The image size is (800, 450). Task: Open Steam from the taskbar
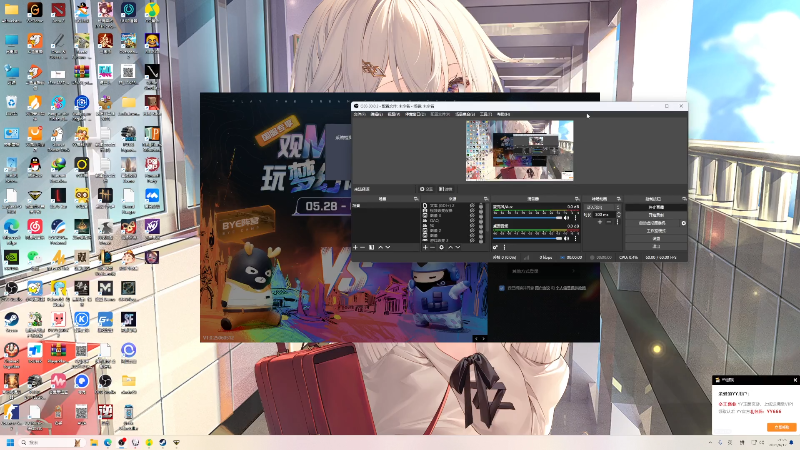pos(162,442)
